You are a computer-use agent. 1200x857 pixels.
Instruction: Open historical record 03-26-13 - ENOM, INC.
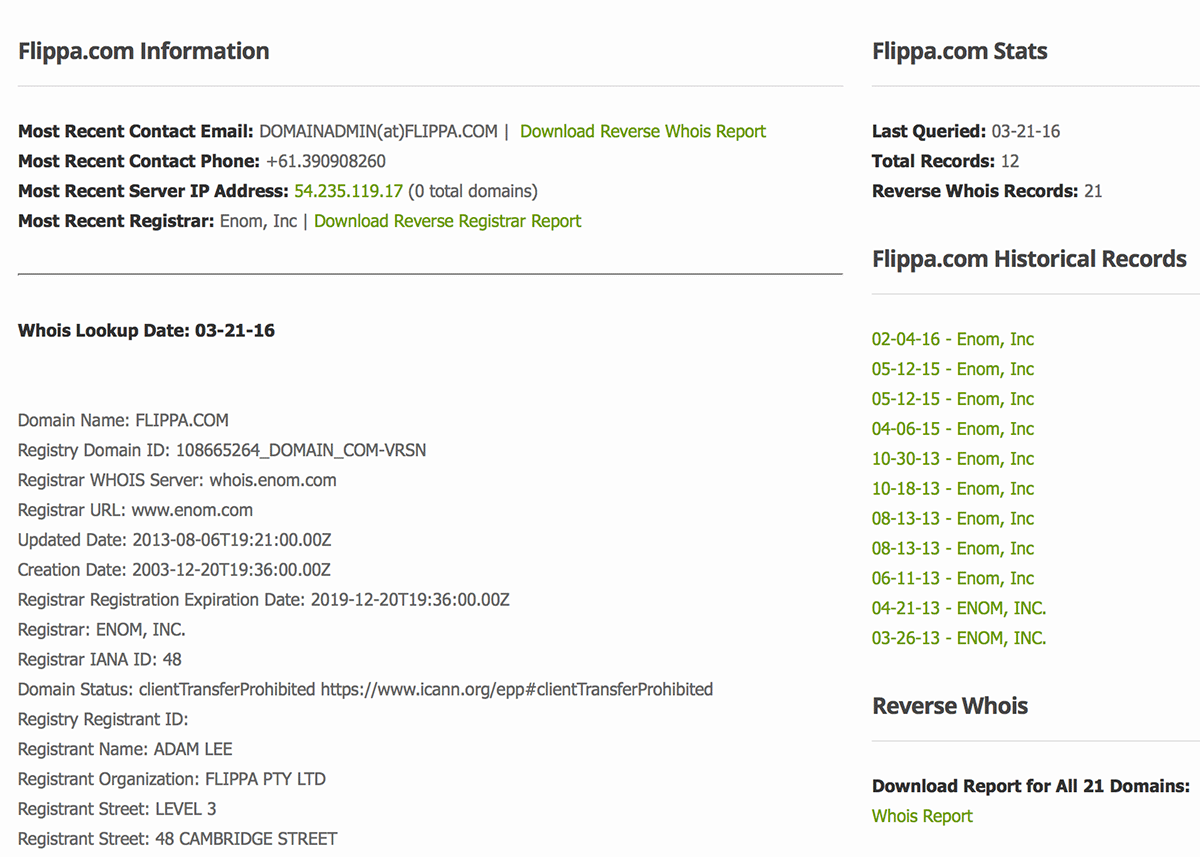(x=959, y=638)
